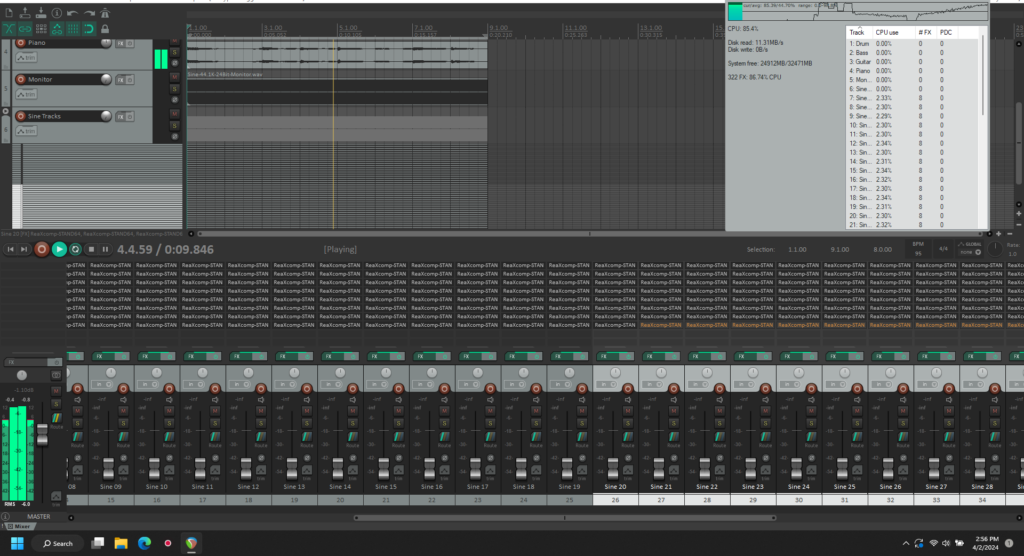Toggle phase invert on Sine 23 channel
The width and height of the screenshot is (1024, 556).
click(765, 457)
